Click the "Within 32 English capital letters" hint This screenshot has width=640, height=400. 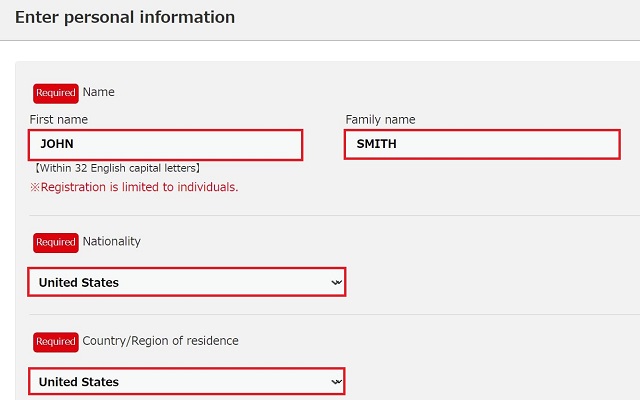tap(117, 168)
